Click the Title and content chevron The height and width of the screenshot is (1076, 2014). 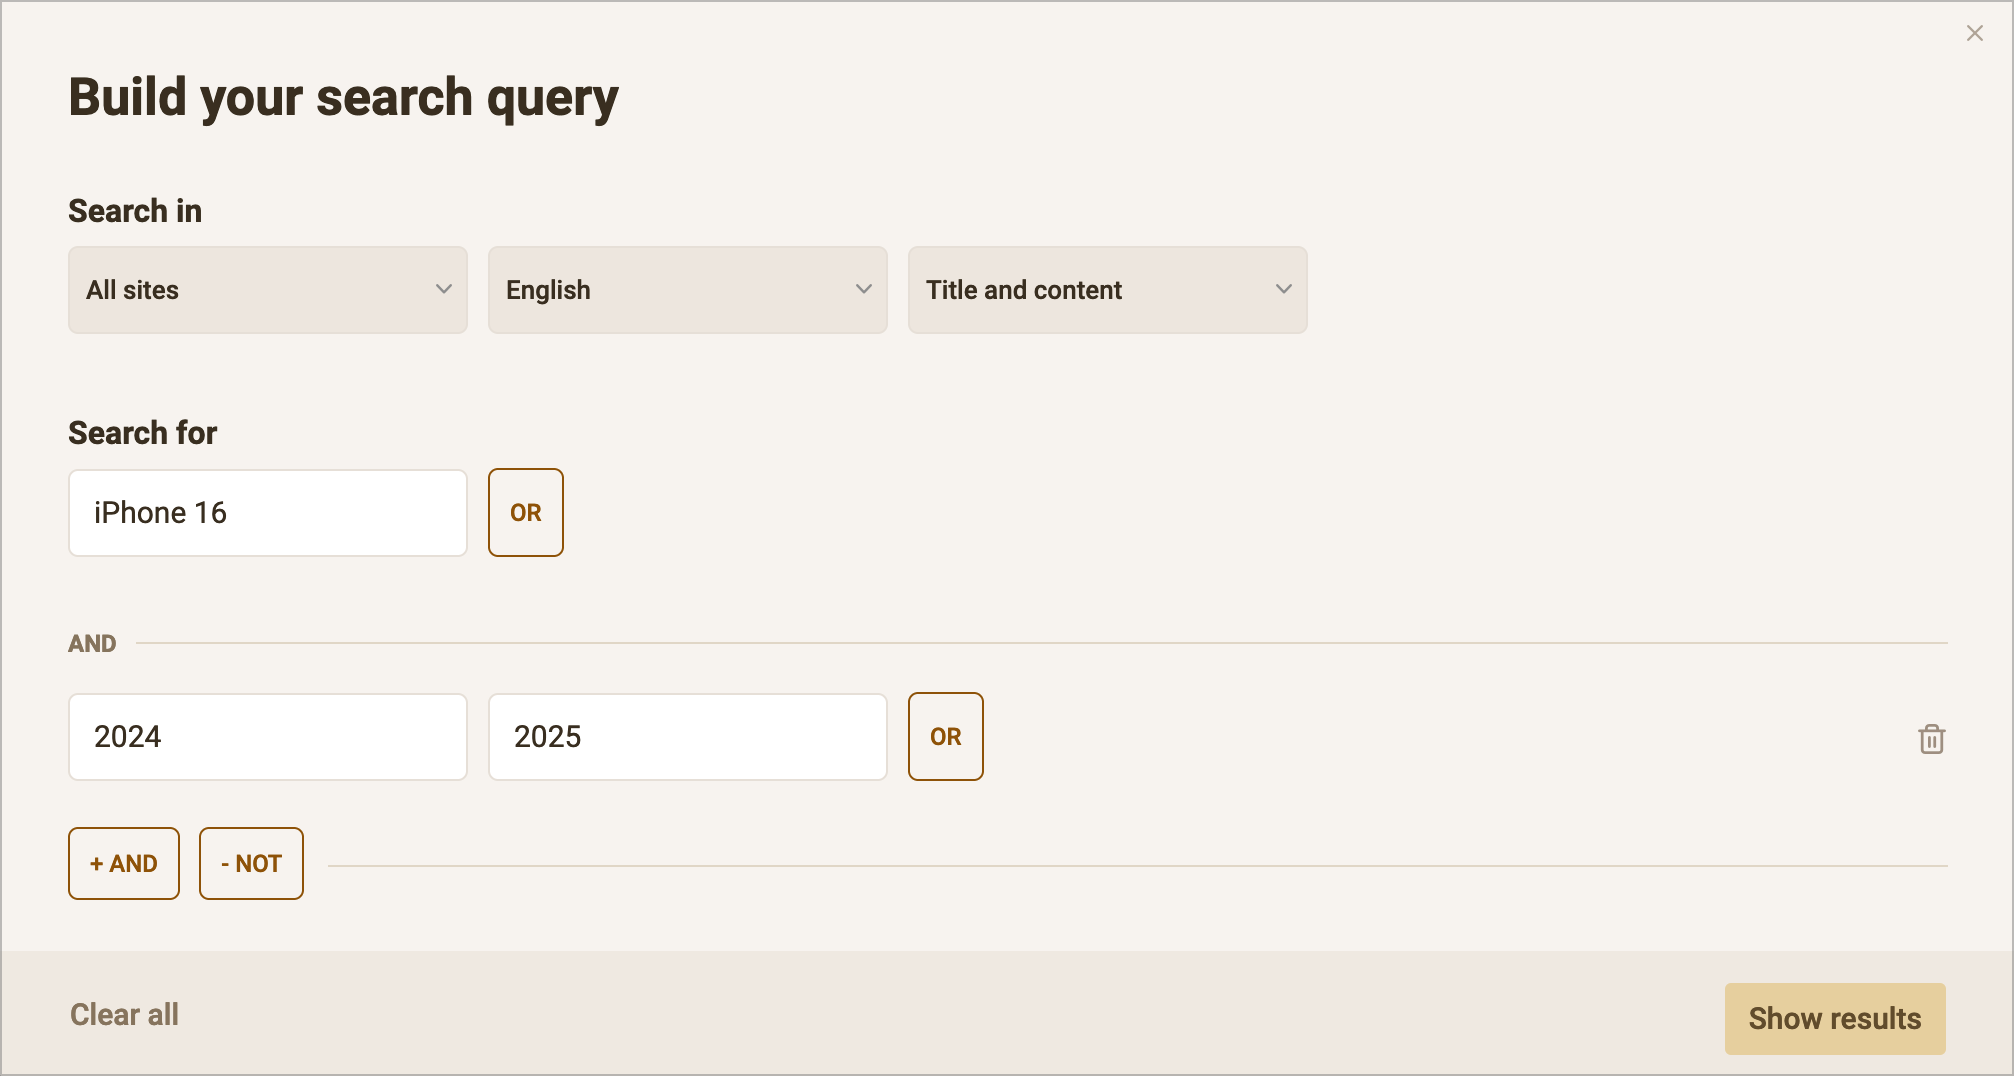(1283, 289)
